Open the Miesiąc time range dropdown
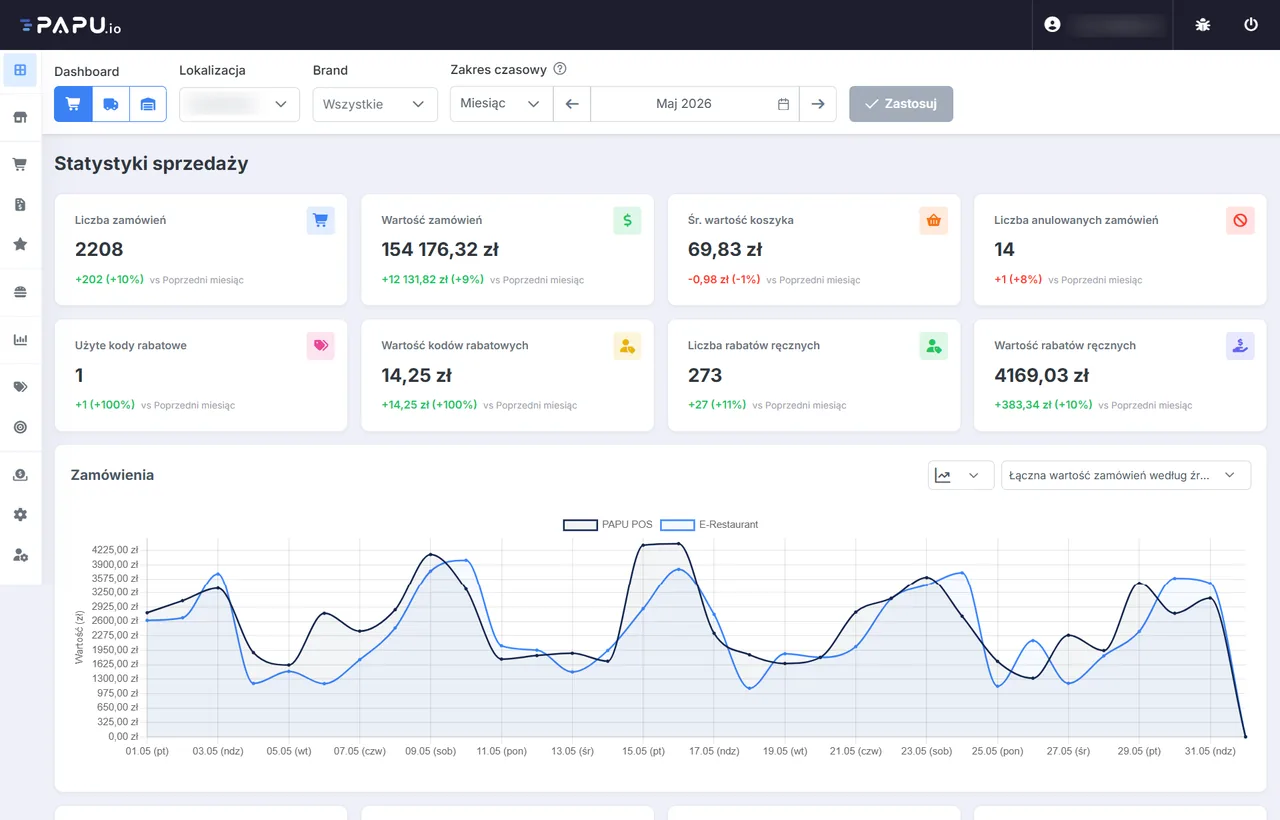Image resolution: width=1280 pixels, height=820 pixels. point(502,104)
